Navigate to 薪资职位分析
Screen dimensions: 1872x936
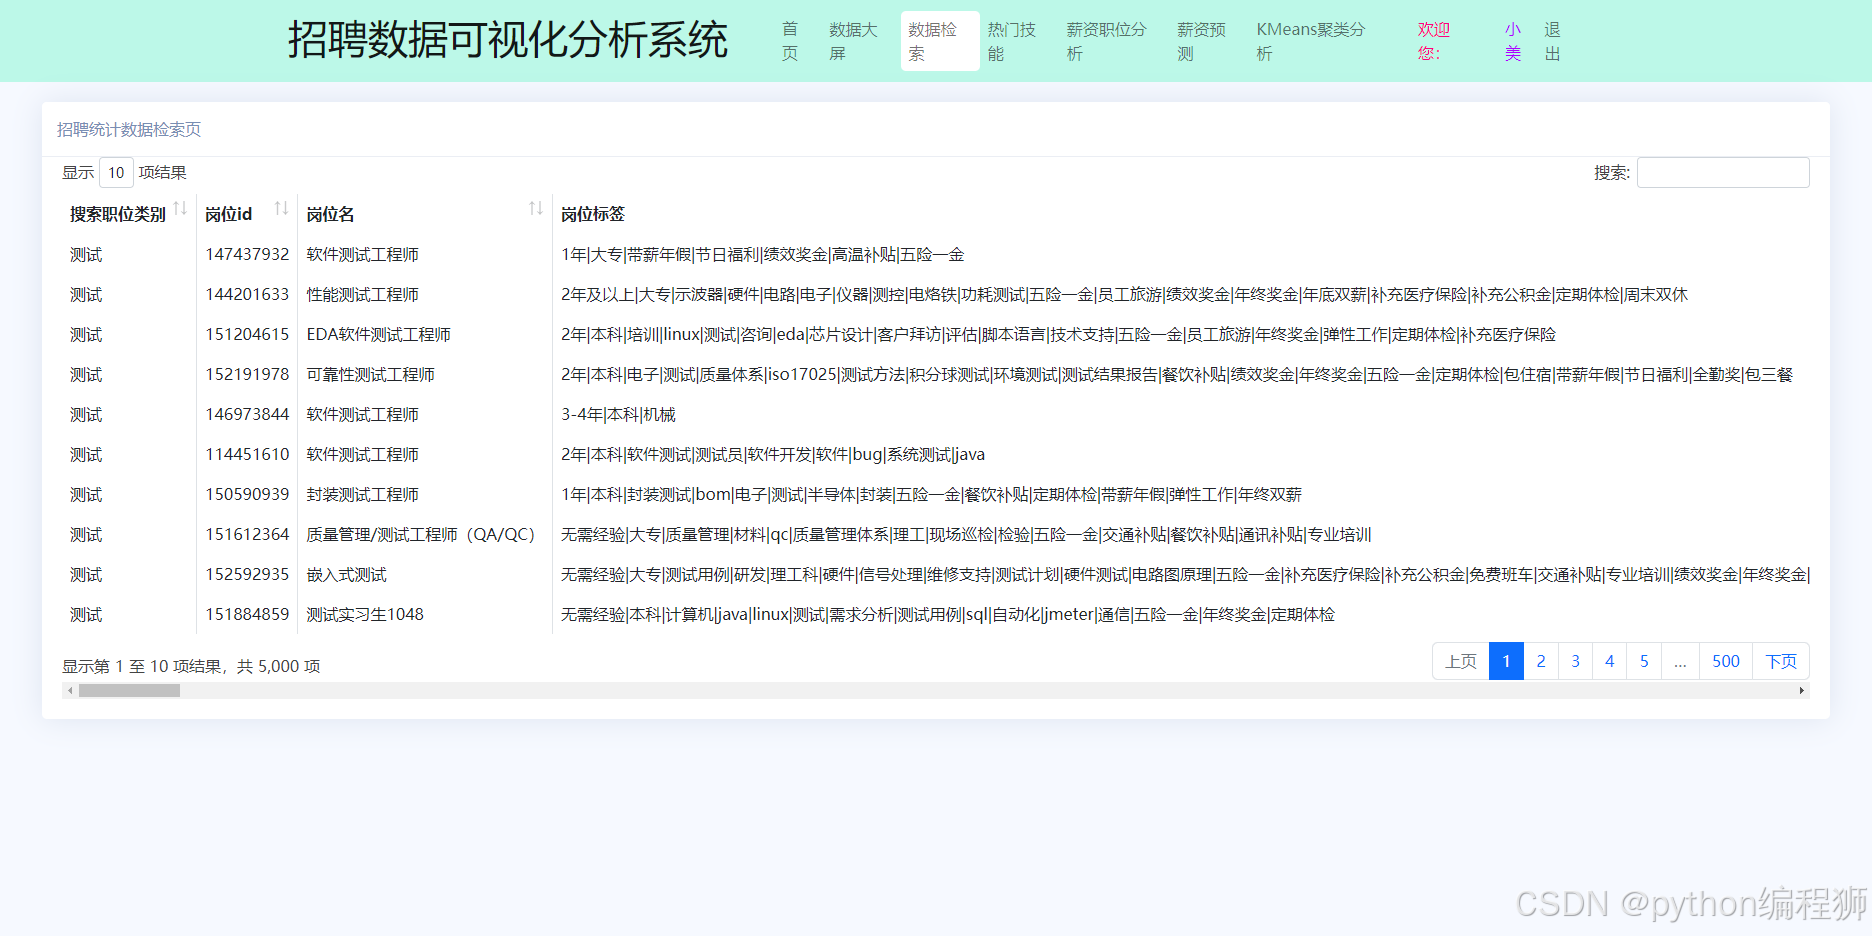pos(1104,41)
